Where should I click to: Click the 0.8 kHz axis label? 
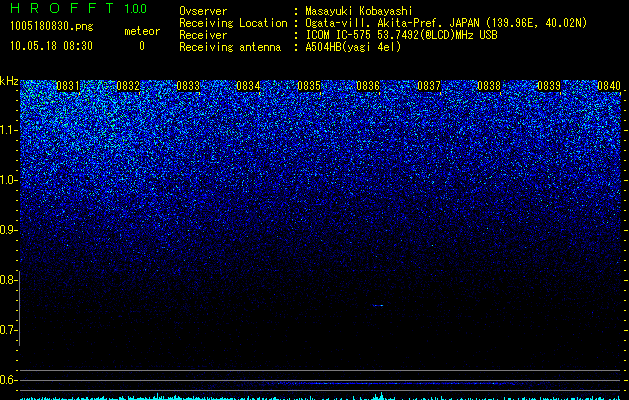point(7,280)
